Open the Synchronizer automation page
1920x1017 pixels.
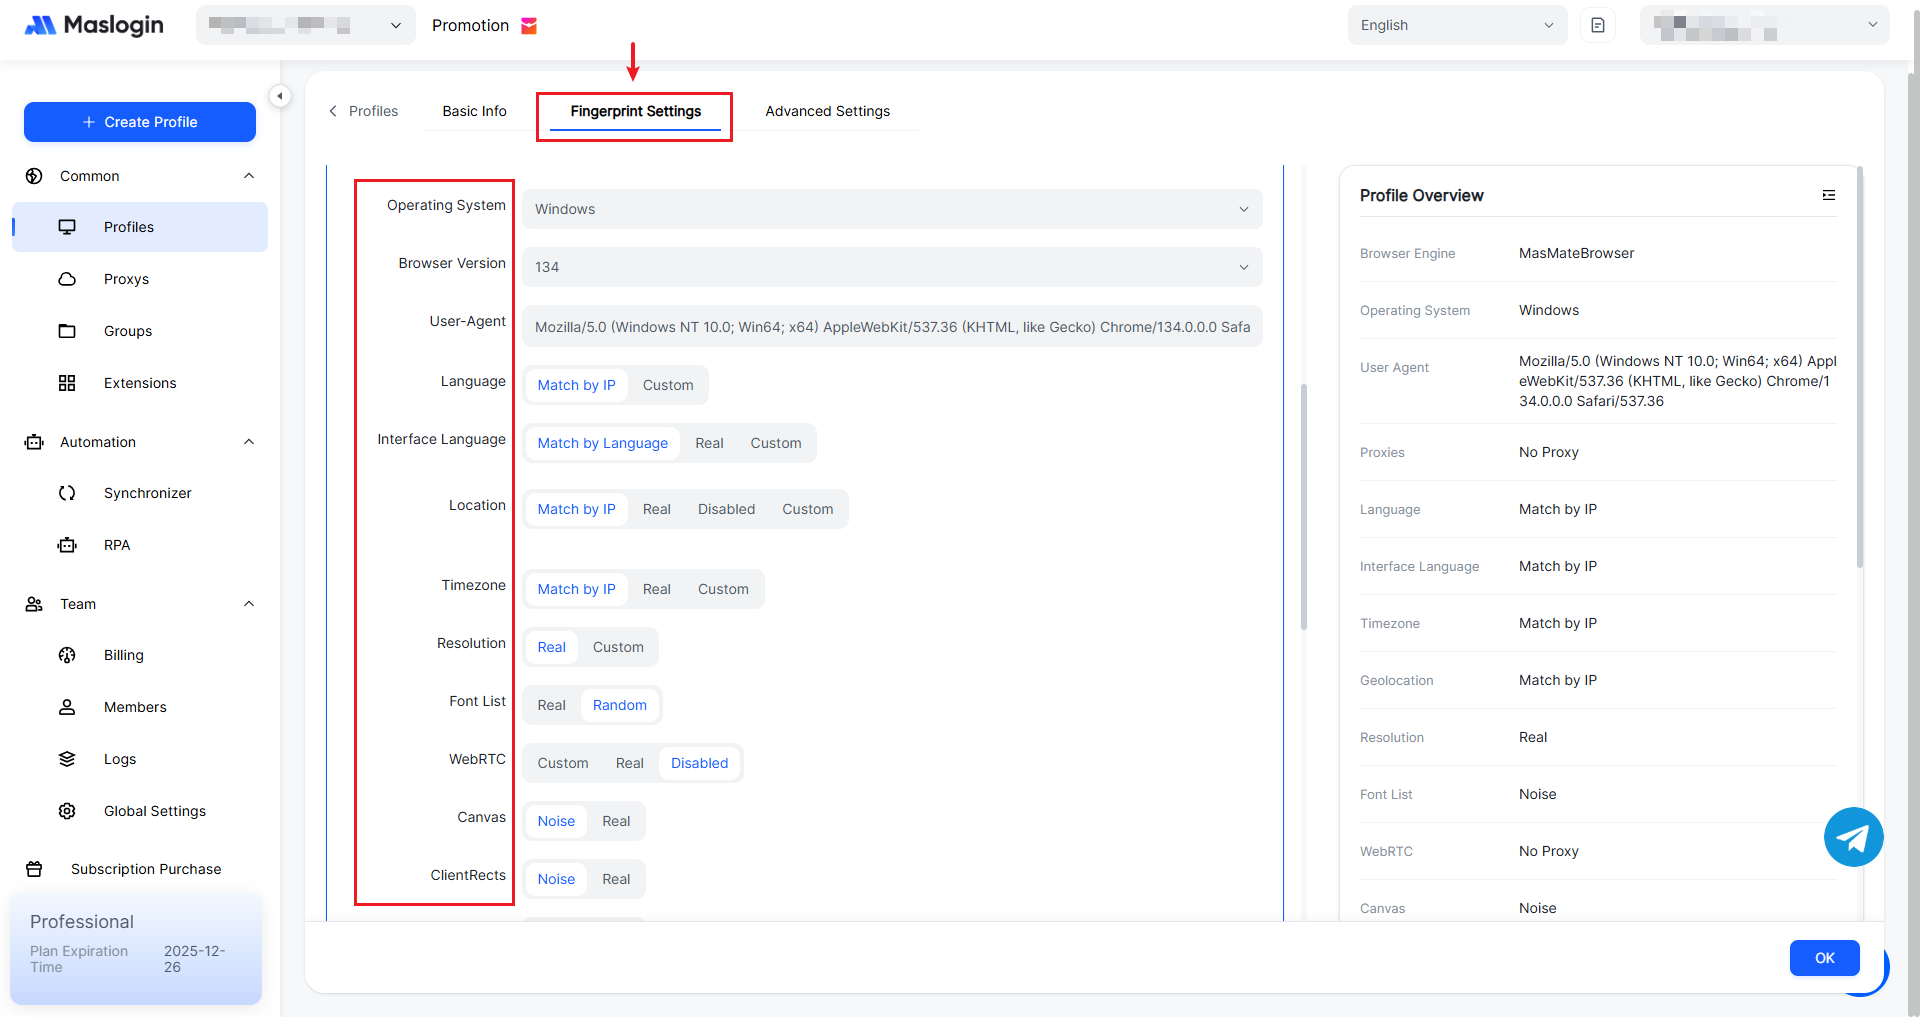[x=147, y=493]
